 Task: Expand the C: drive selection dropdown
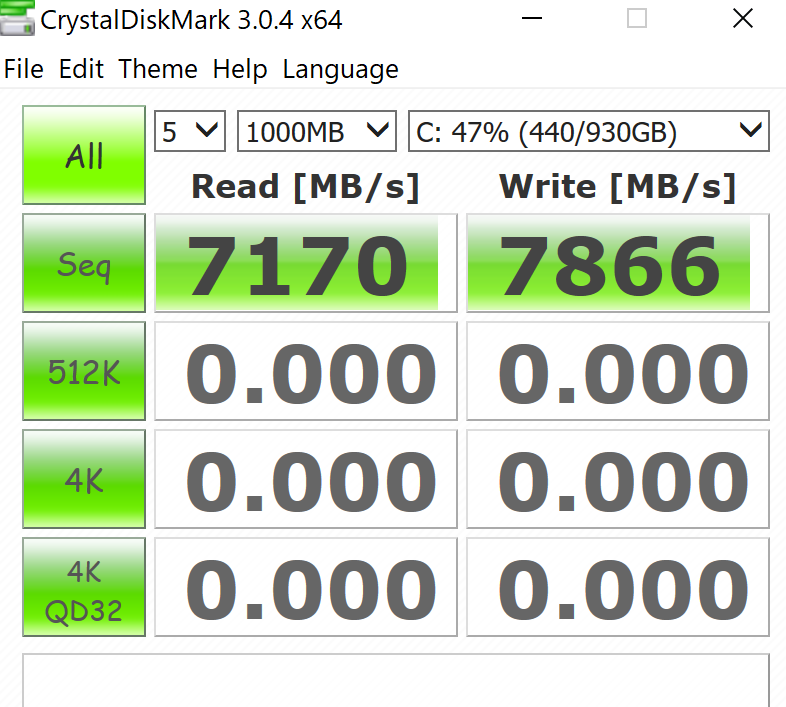click(588, 131)
